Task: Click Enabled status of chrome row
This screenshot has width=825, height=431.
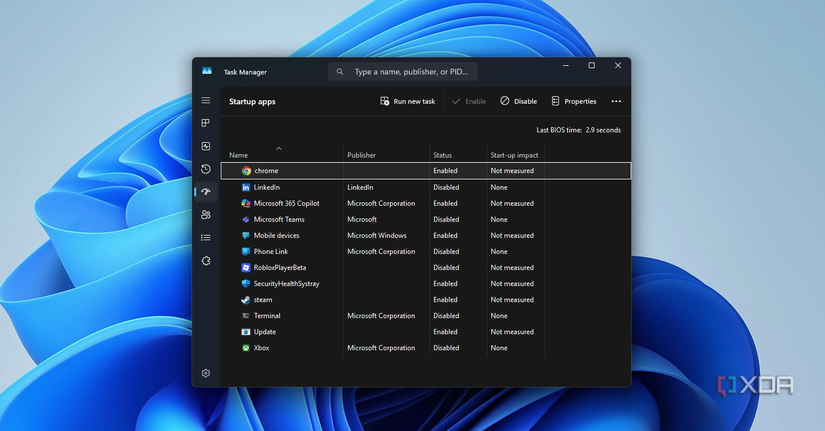Action: (x=445, y=171)
